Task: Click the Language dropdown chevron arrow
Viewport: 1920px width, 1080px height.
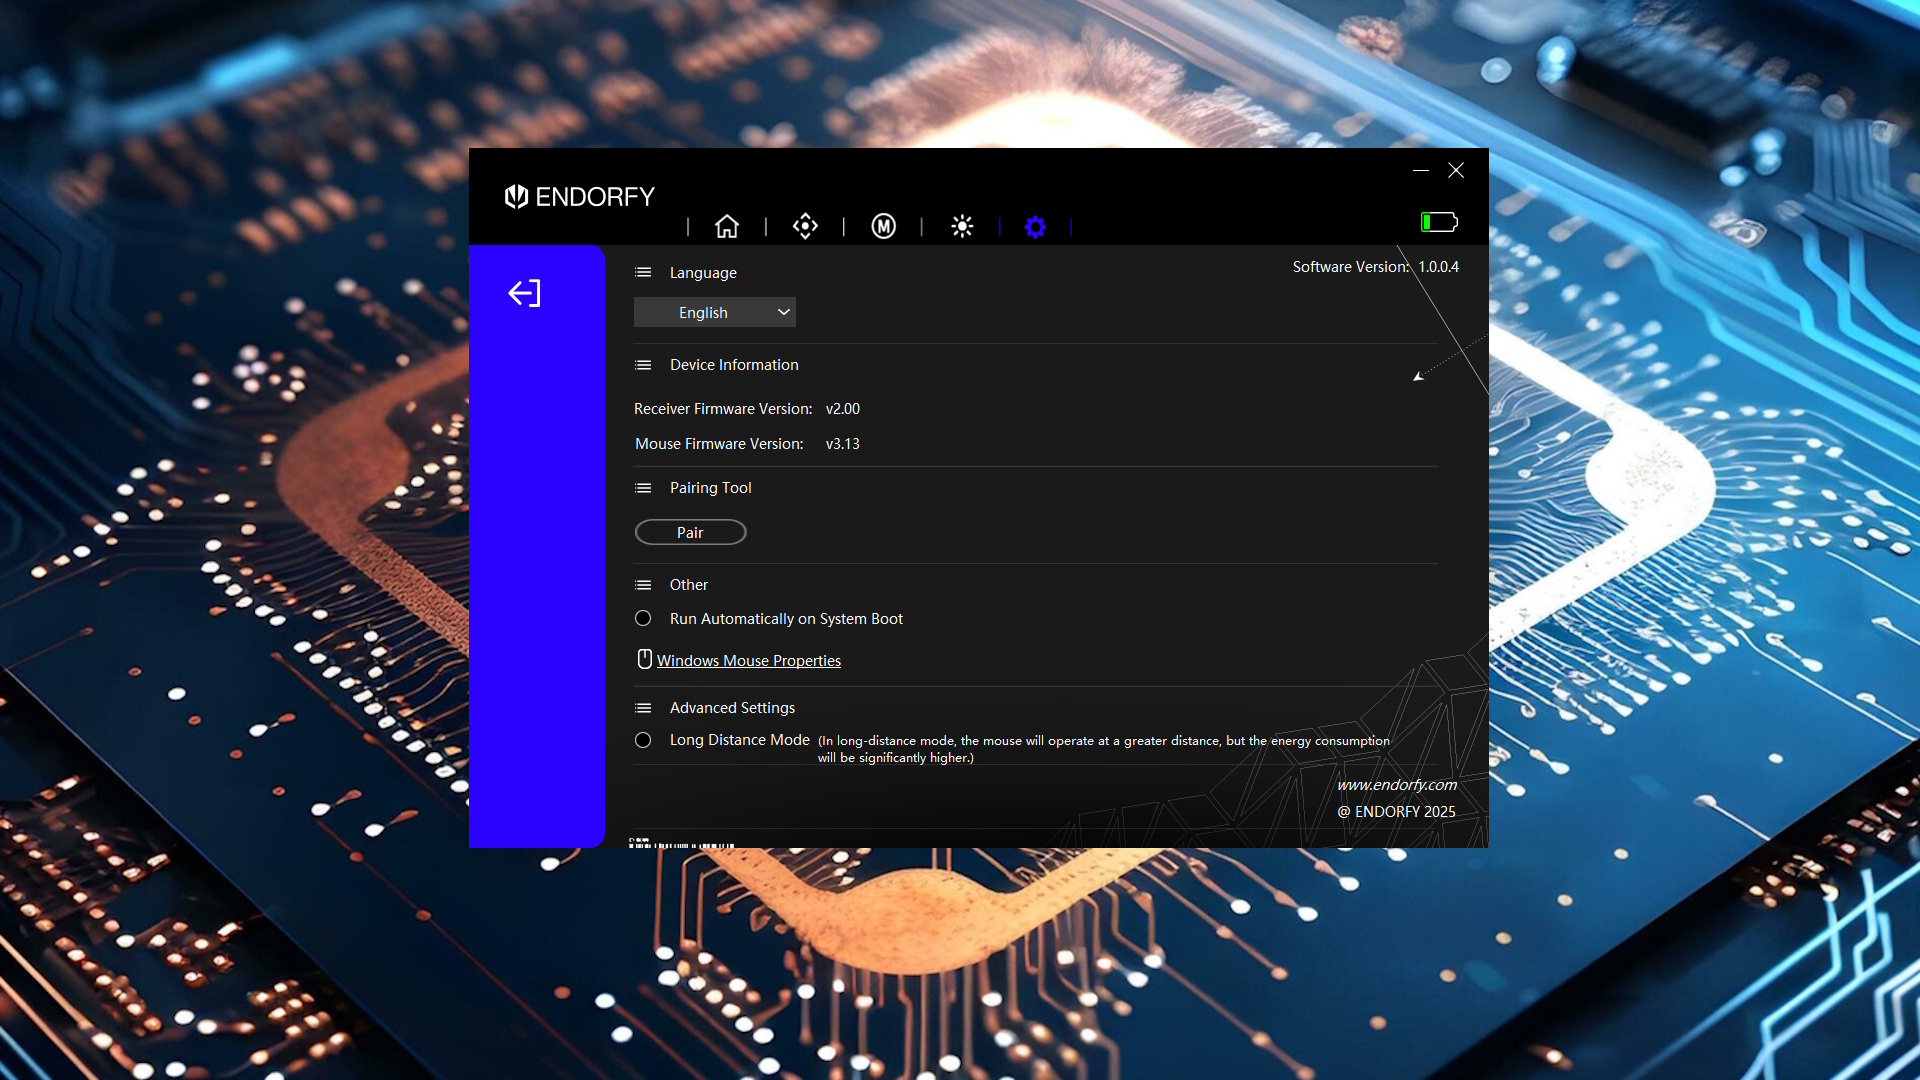Action: 784,312
